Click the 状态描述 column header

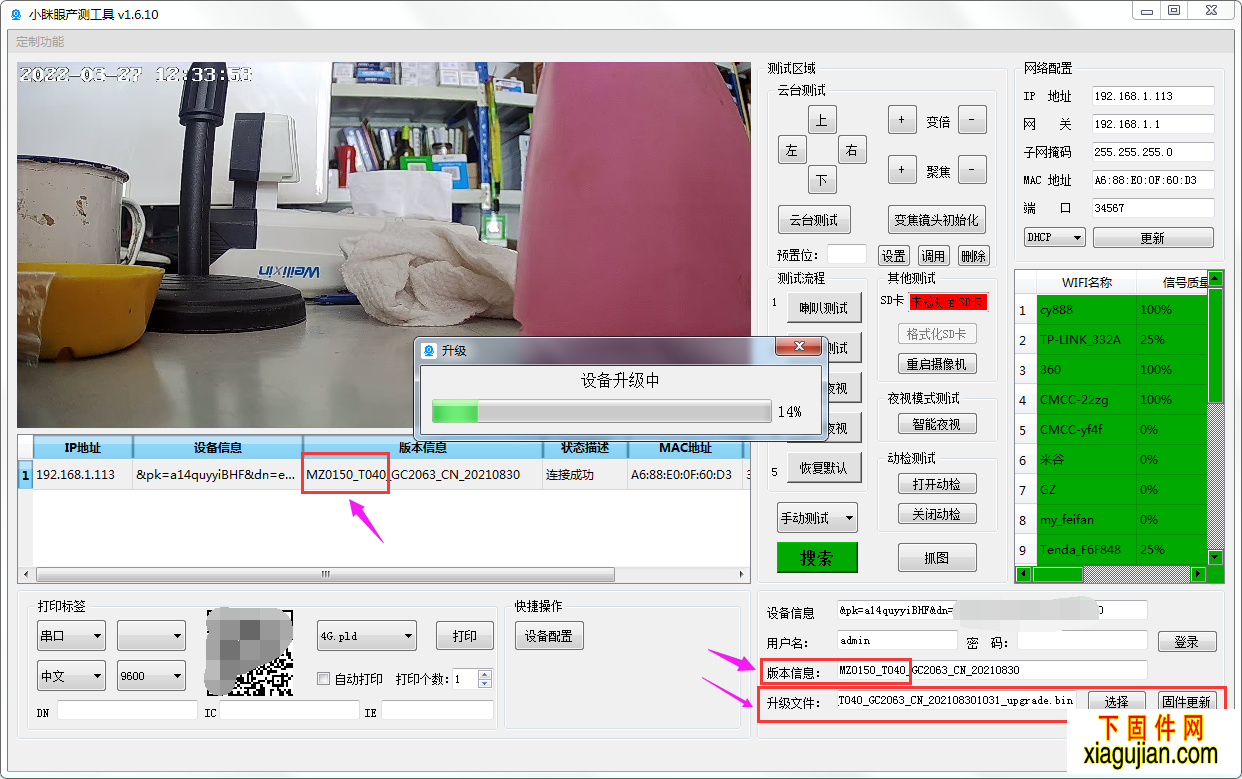coord(585,447)
